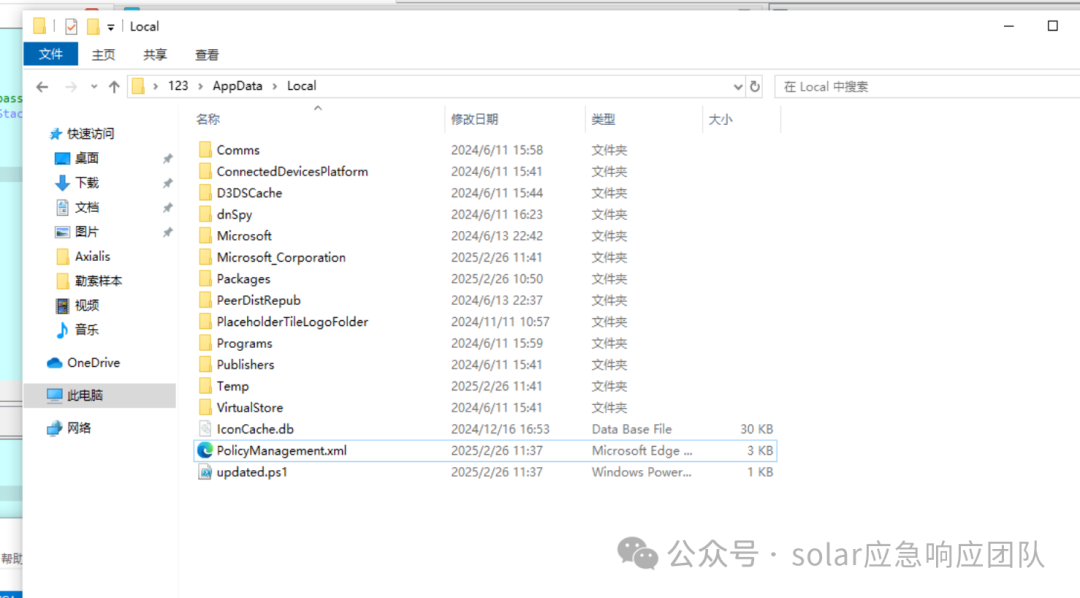Click the properties icon in title bar
This screenshot has width=1080, height=598.
[x=71, y=27]
